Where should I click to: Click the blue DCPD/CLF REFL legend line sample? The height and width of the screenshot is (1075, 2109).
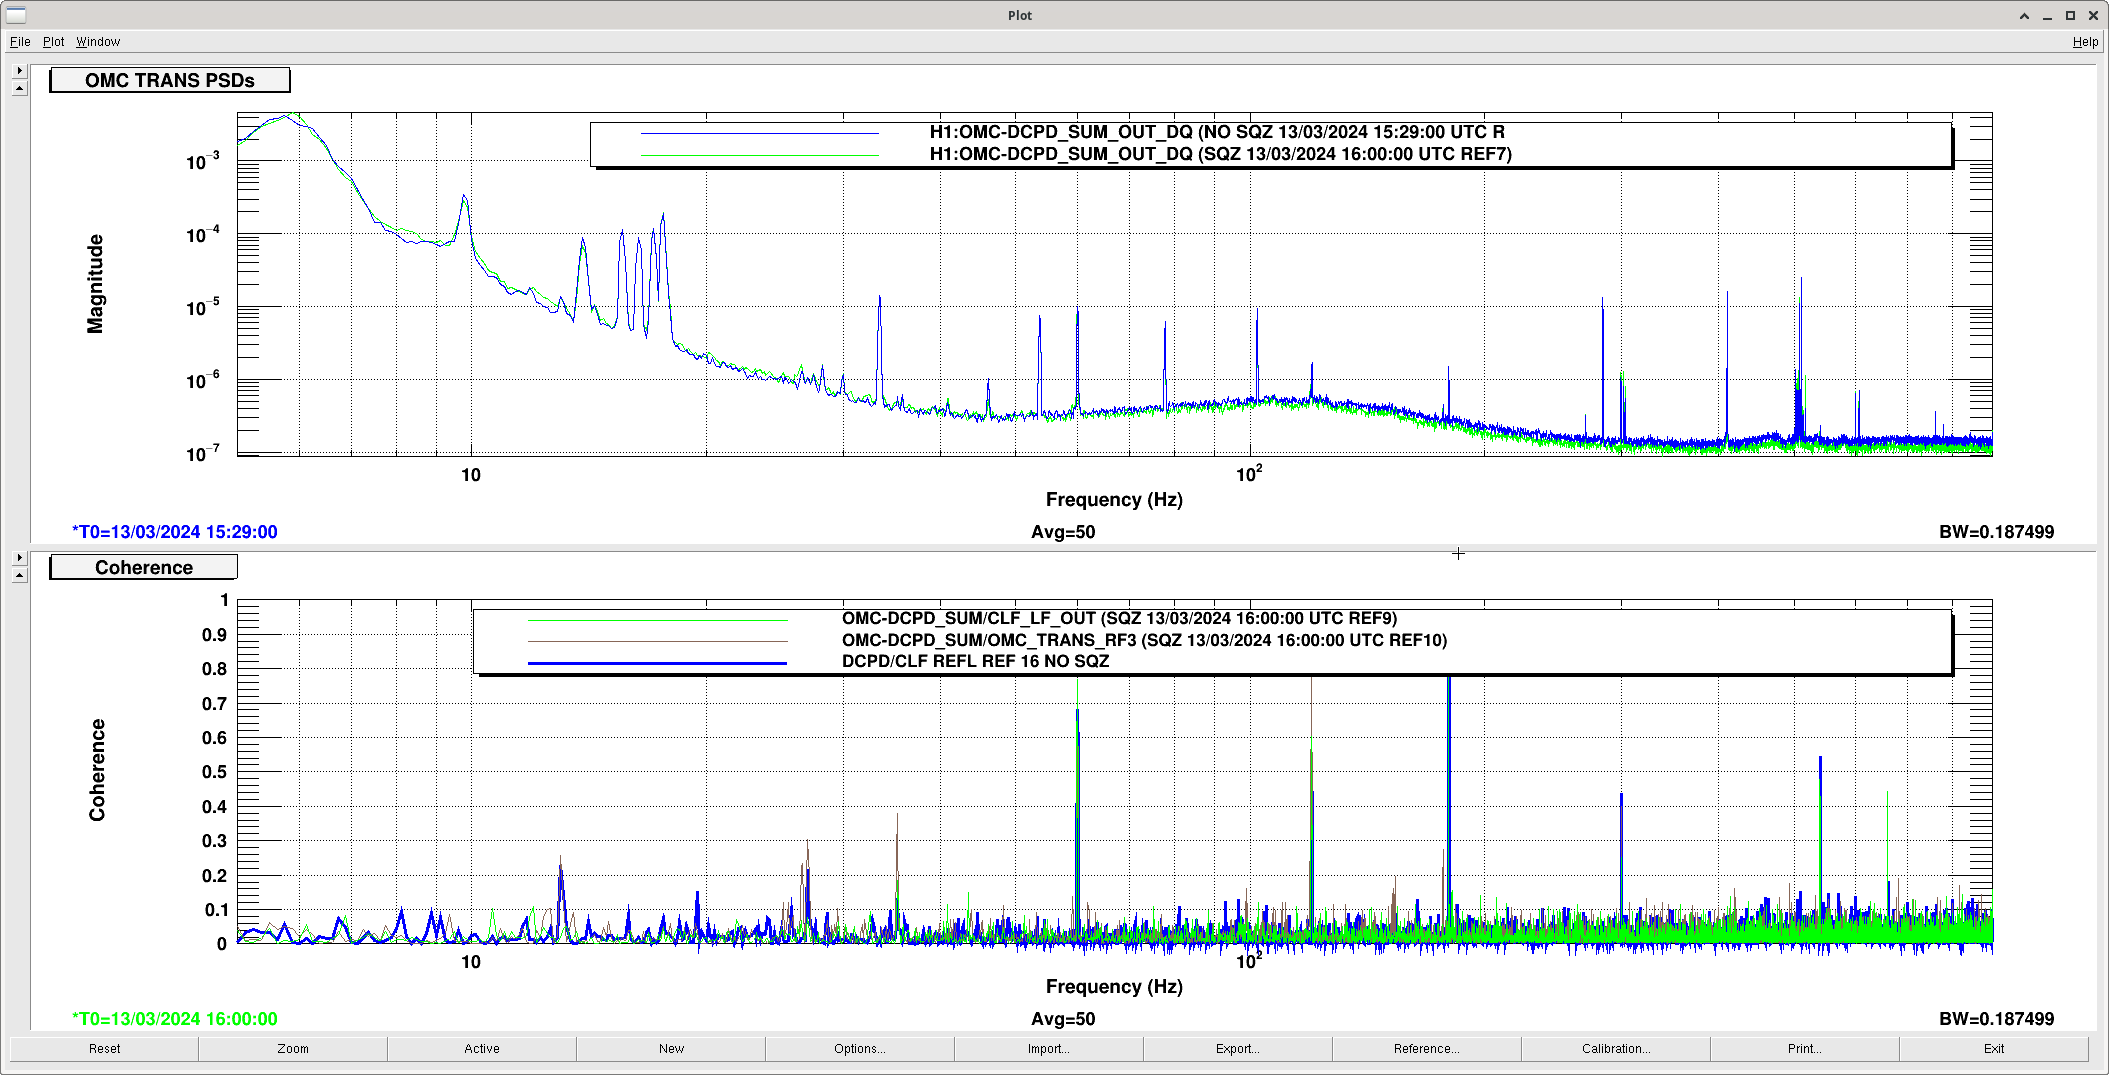[657, 663]
